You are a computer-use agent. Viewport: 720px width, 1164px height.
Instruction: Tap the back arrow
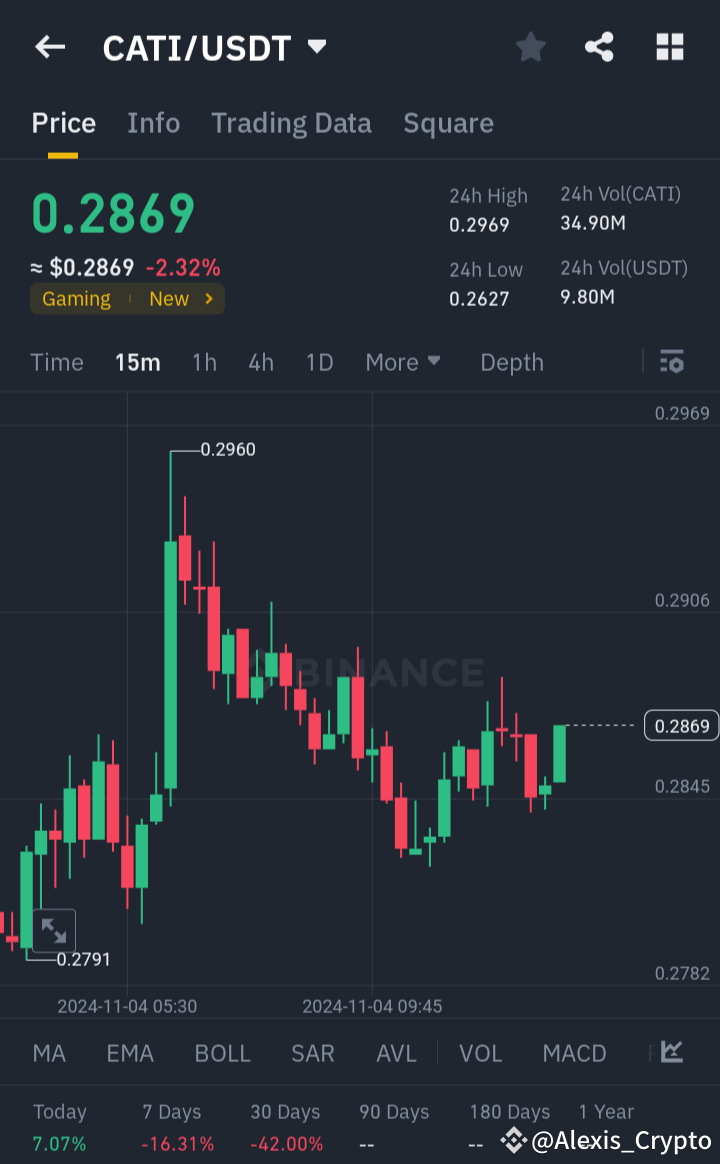(x=50, y=47)
